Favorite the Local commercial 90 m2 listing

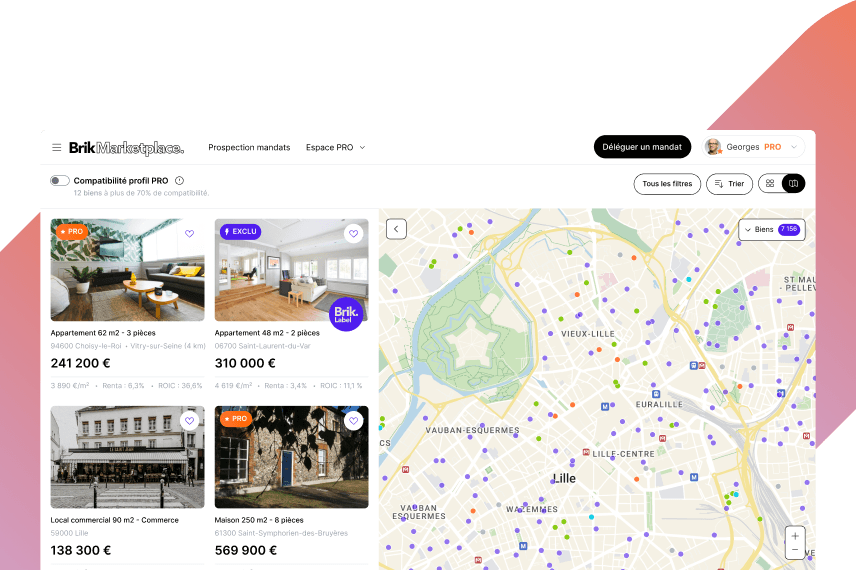[x=189, y=421]
